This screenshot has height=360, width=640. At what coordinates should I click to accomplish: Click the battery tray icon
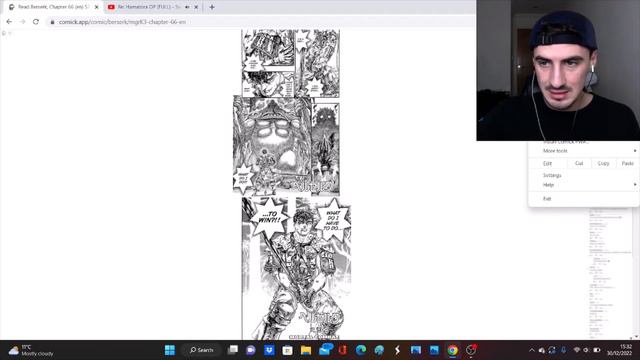(x=596, y=350)
